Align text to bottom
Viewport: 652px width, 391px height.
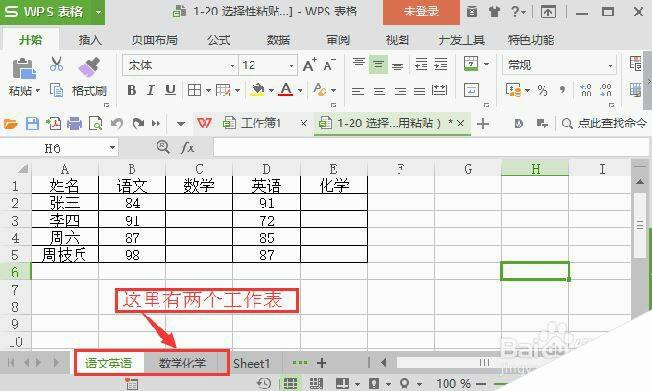pos(398,65)
